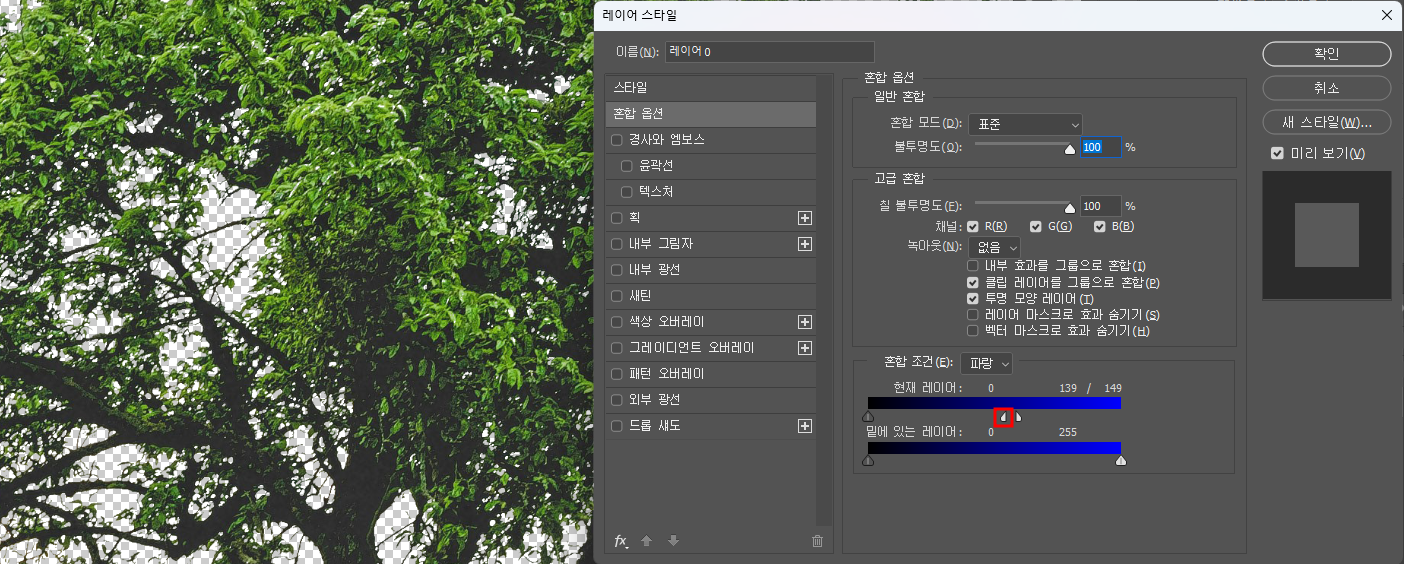
Task: Click the plus icon beside 드롭 섀도
Action: coord(805,426)
